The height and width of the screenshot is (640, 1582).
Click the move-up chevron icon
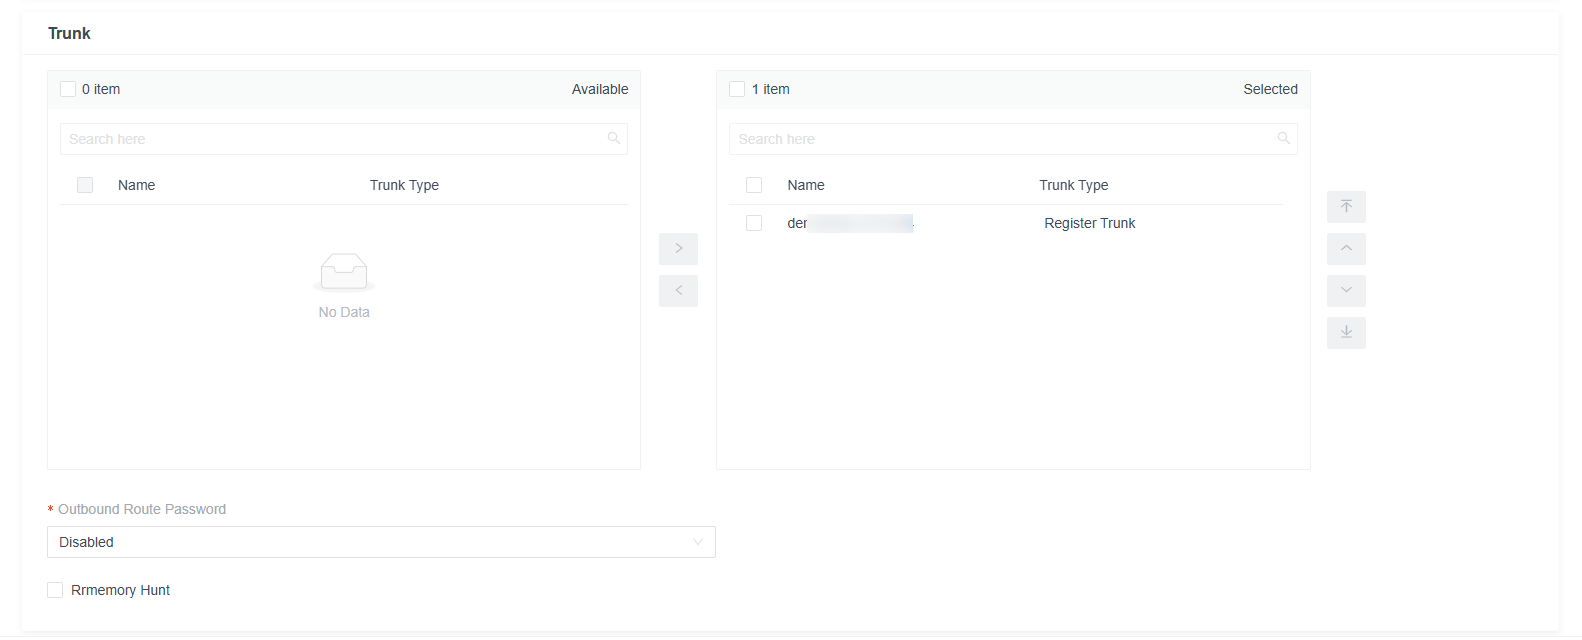click(x=1346, y=249)
